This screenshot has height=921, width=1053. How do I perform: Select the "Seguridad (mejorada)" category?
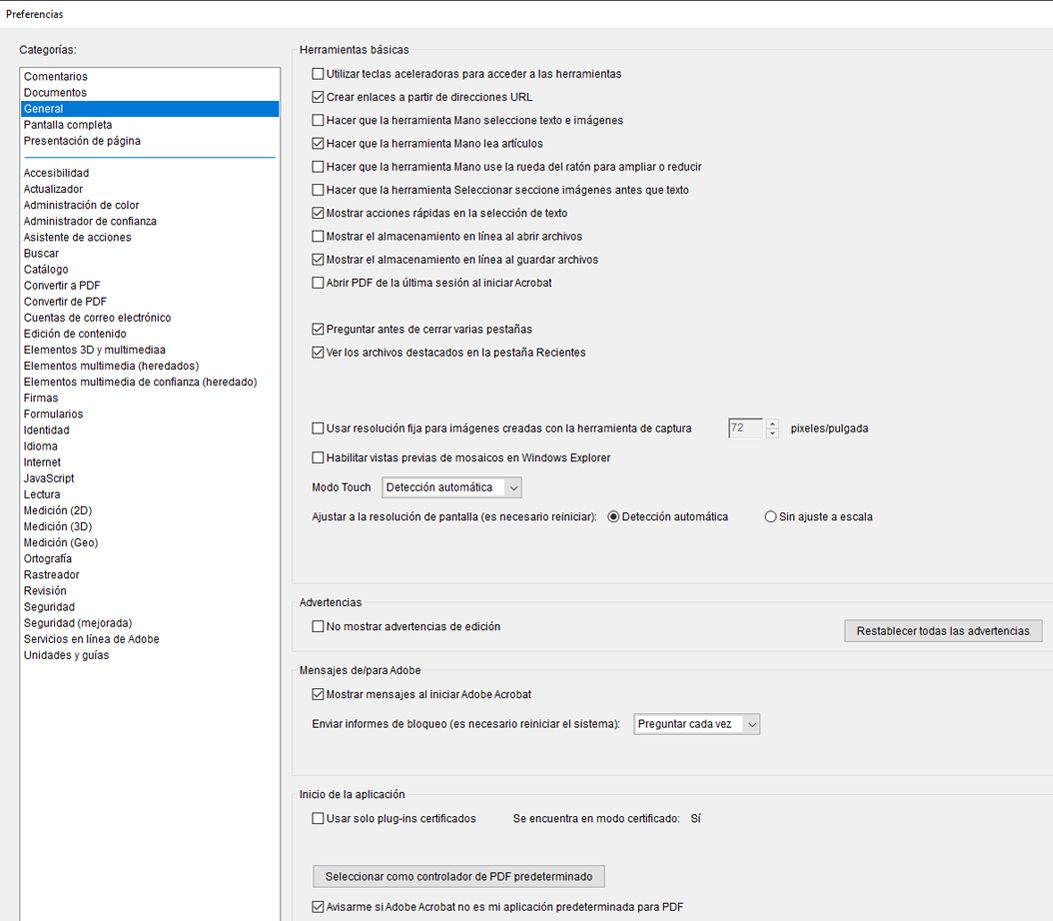coord(73,622)
